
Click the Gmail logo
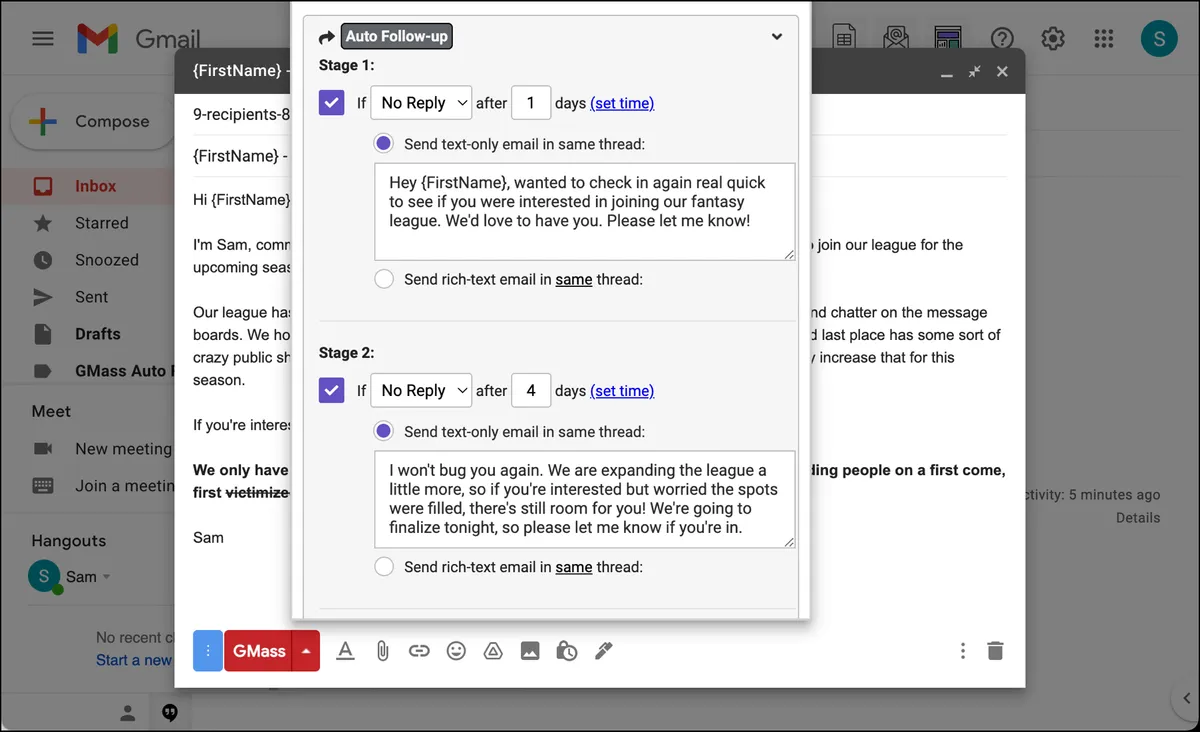coord(139,40)
